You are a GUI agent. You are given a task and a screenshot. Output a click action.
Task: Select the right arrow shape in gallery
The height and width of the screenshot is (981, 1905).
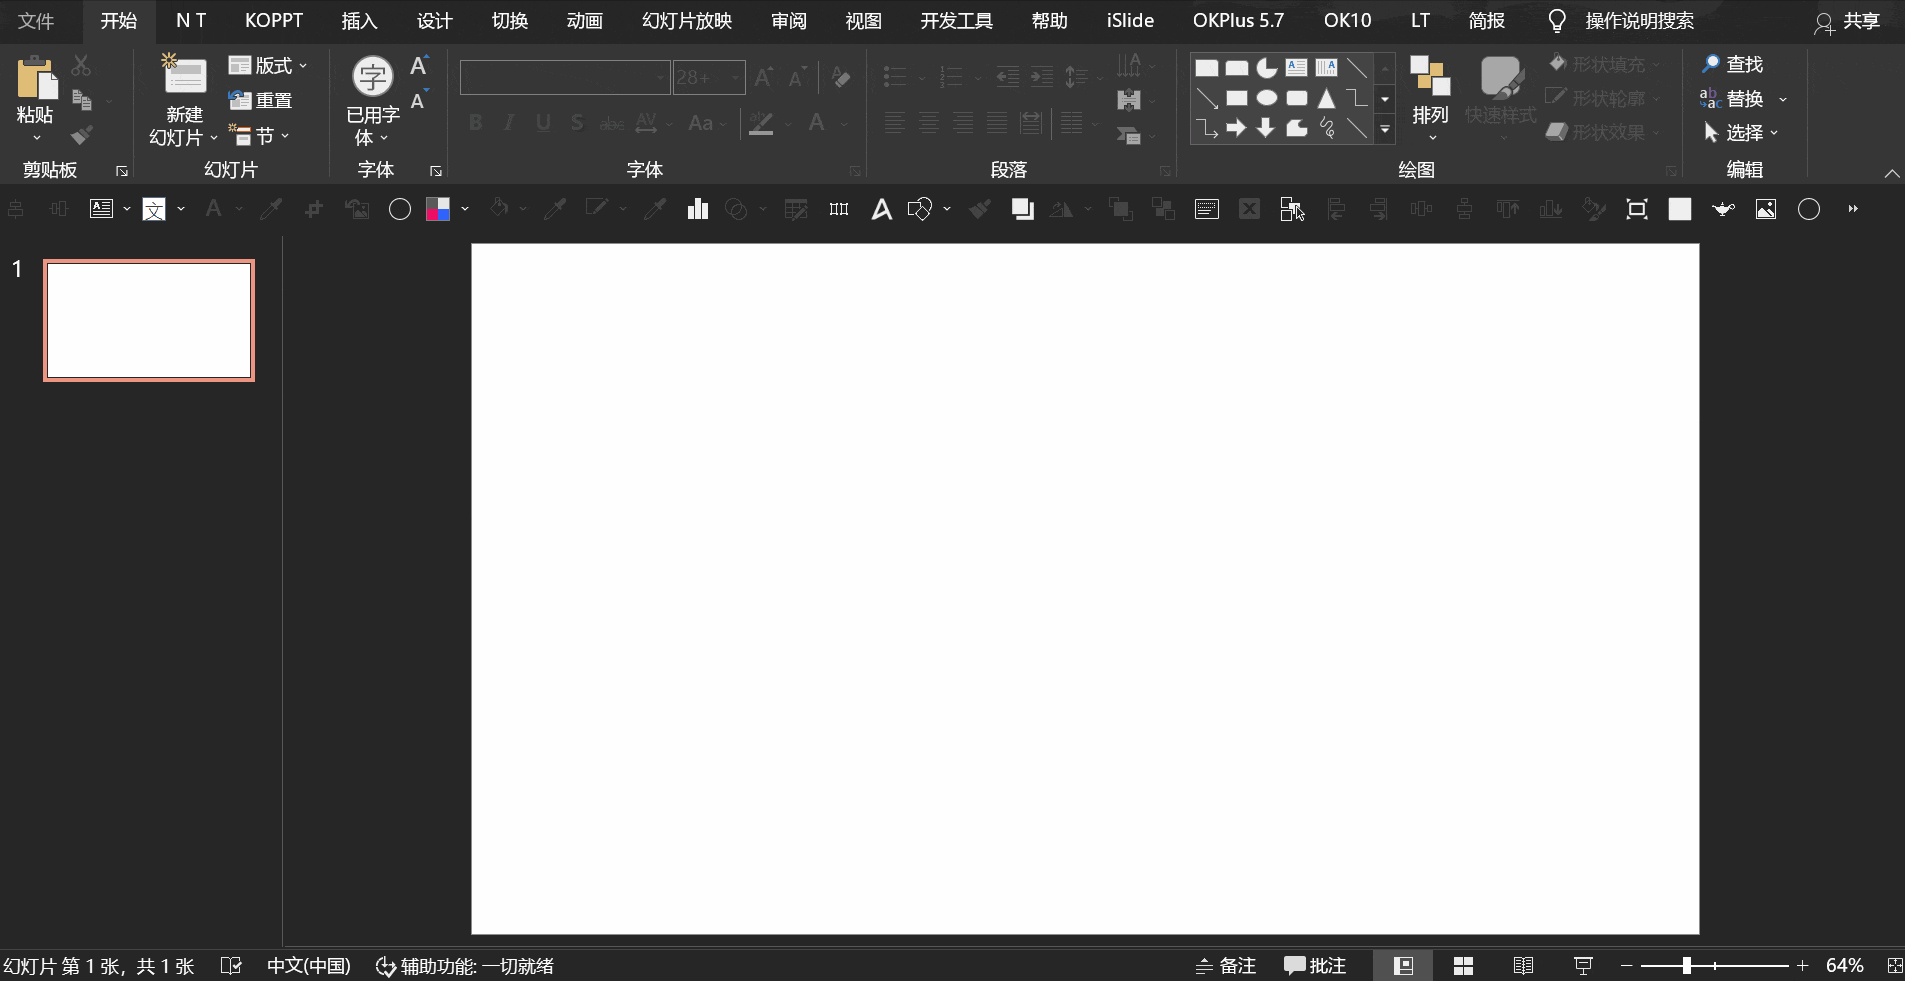pos(1237,128)
